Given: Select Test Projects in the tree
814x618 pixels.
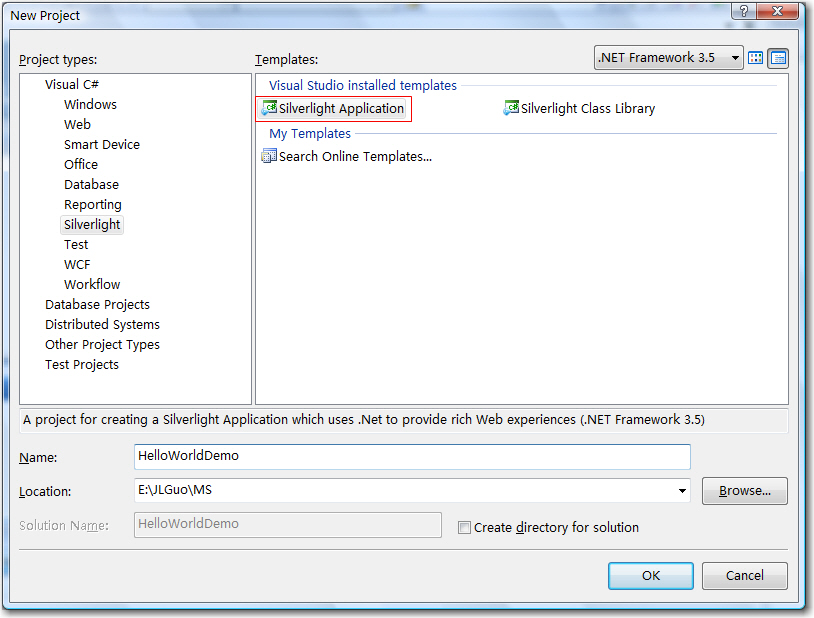Looking at the screenshot, I should (x=82, y=365).
